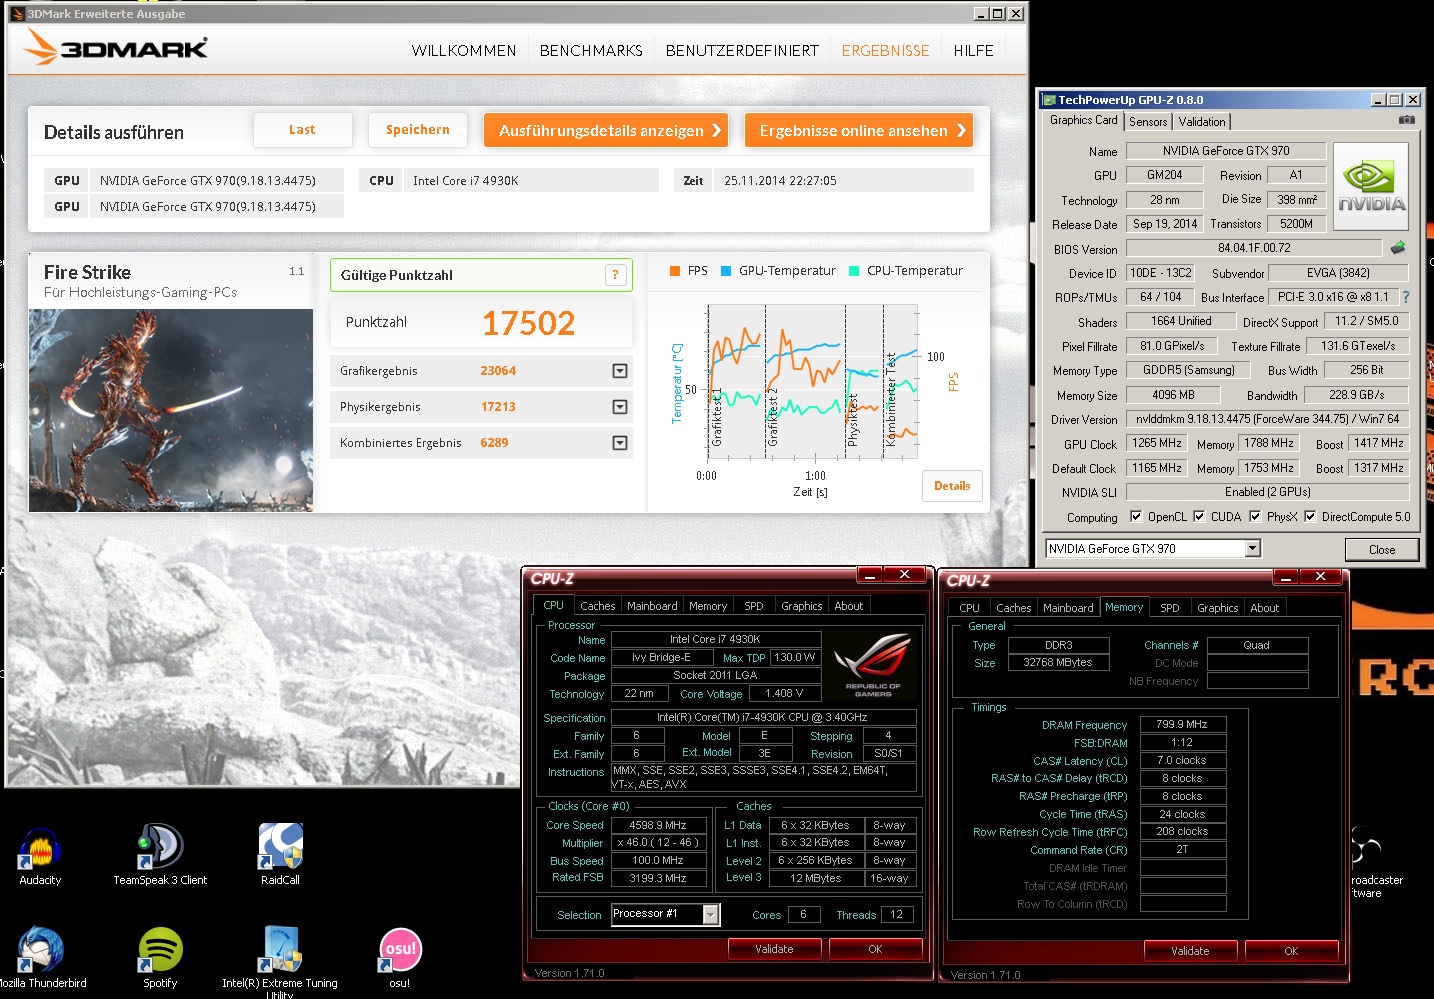1434x999 pixels.
Task: Click the Last button
Action: (302, 130)
